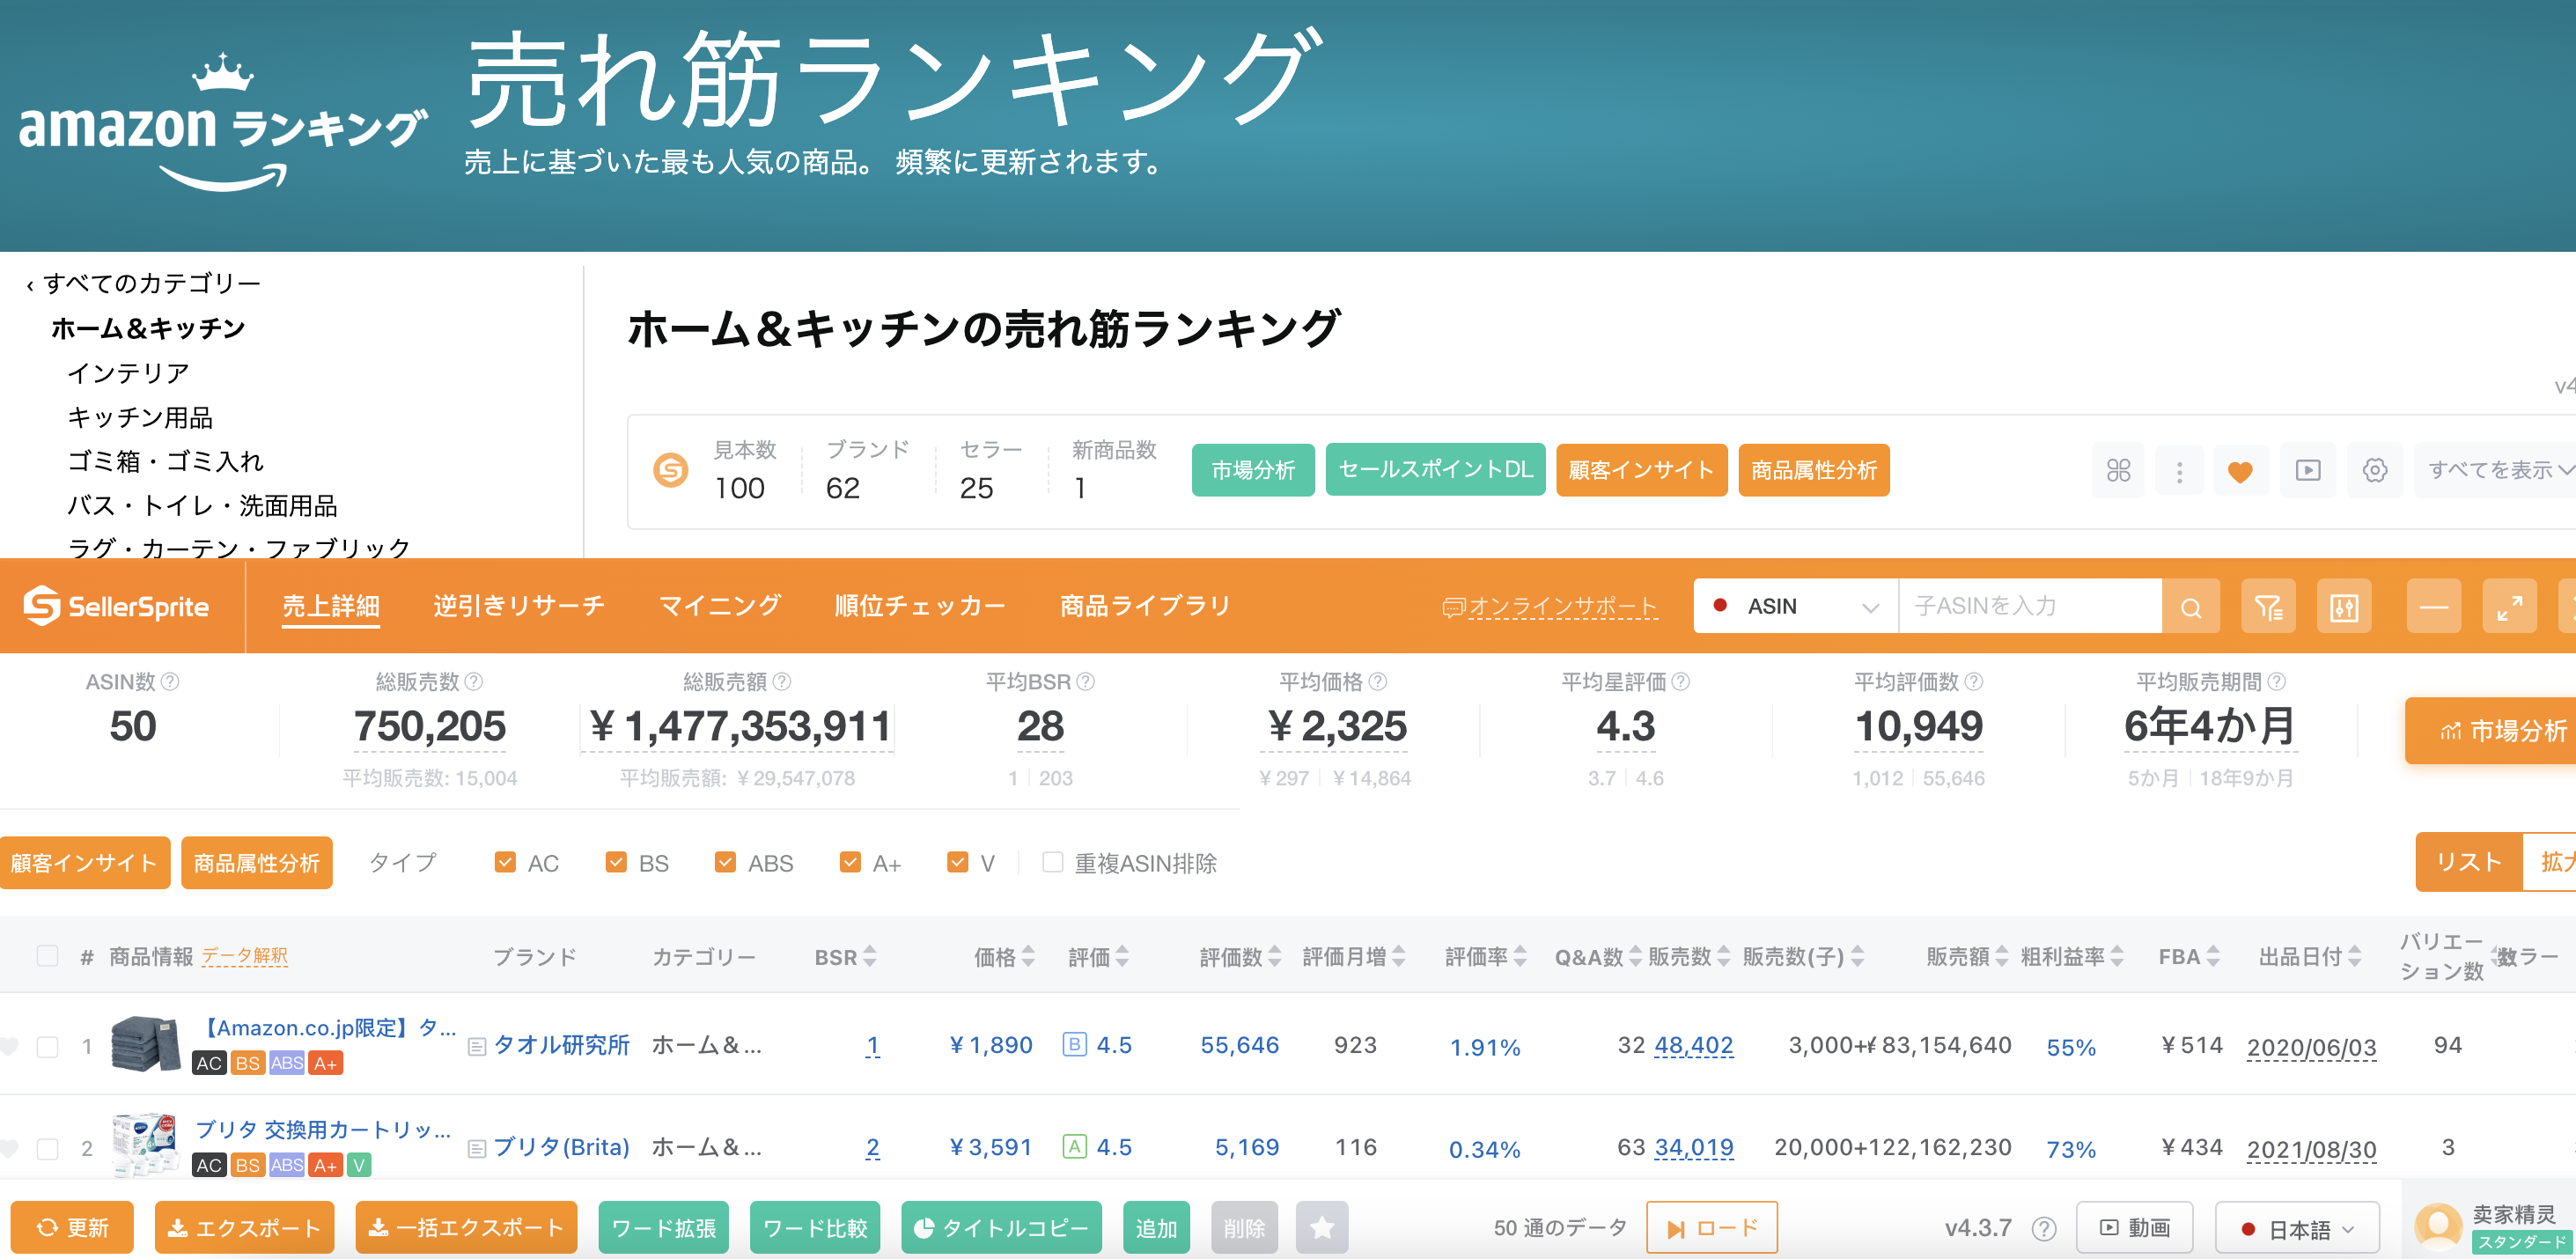Enable the 重複ASIN排除 checkbox
The image size is (2576, 1259).
[x=1052, y=862]
